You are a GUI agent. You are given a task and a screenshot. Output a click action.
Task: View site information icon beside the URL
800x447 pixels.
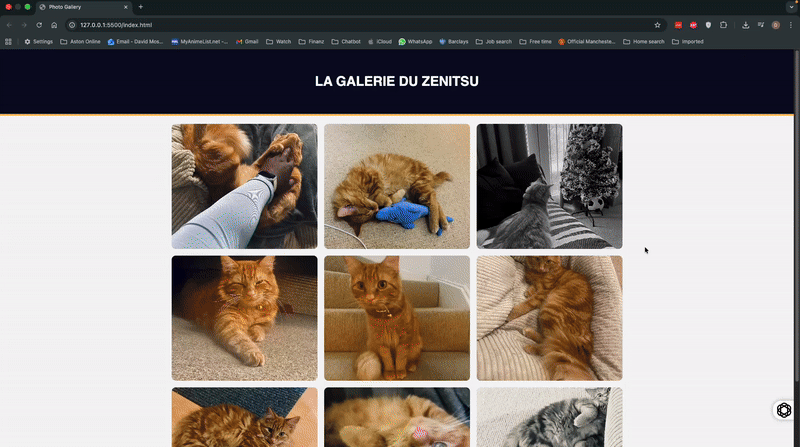tap(72, 25)
